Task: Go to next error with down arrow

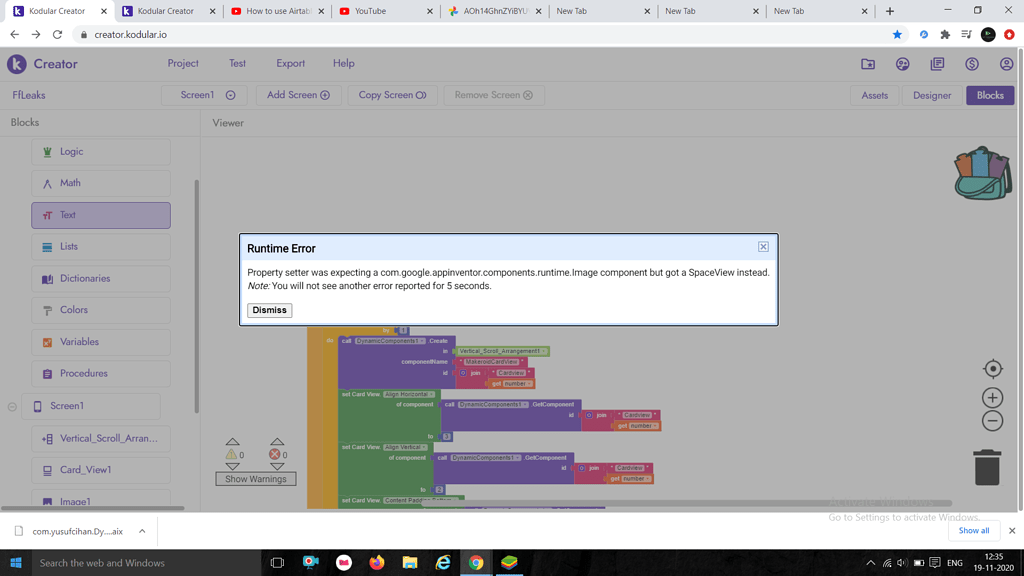Action: coord(277,466)
